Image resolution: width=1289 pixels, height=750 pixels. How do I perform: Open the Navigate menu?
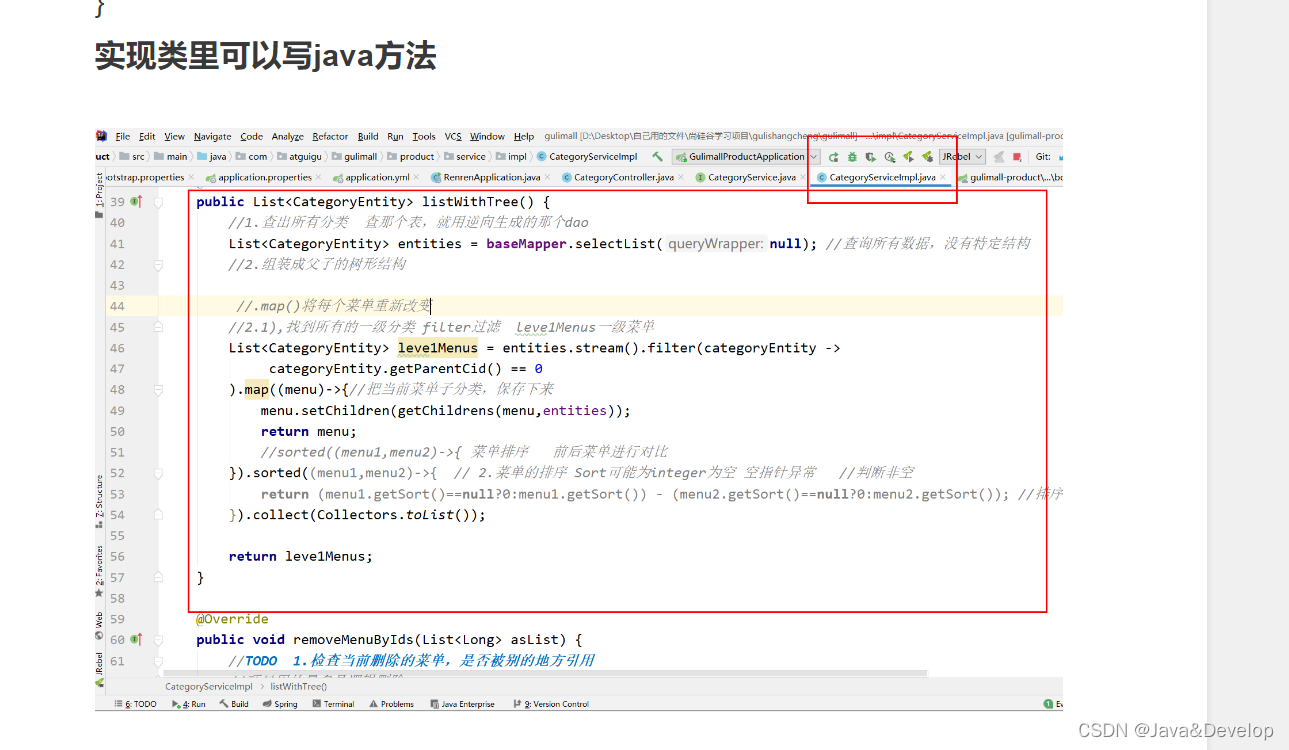212,136
